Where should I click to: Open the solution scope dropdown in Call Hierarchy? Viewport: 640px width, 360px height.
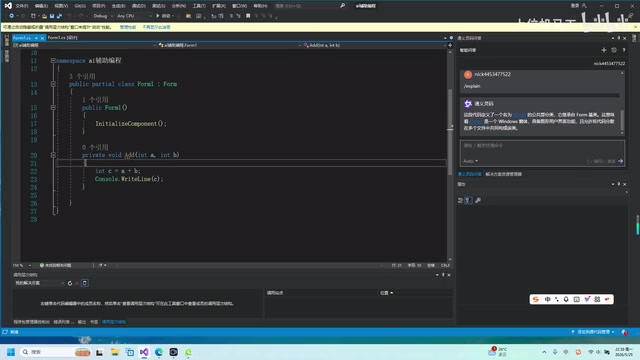pos(40,283)
